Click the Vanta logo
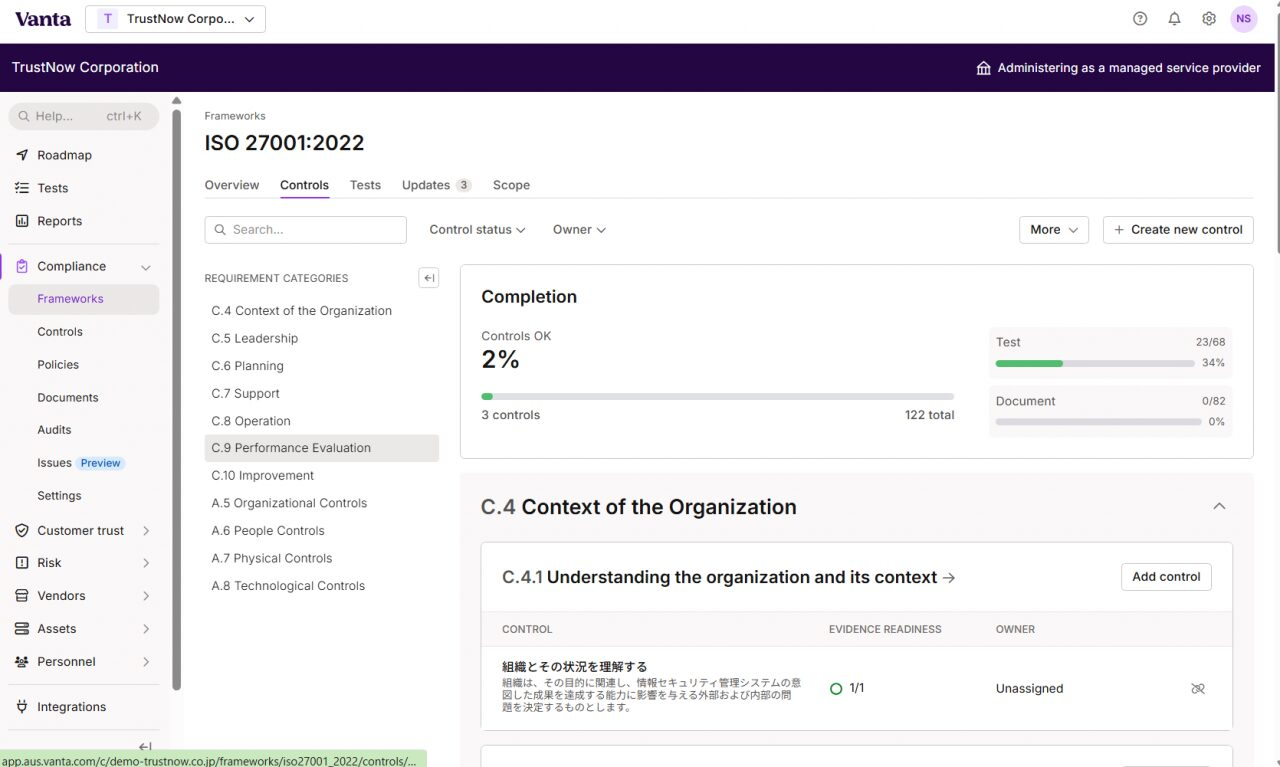 pyautogui.click(x=43, y=19)
